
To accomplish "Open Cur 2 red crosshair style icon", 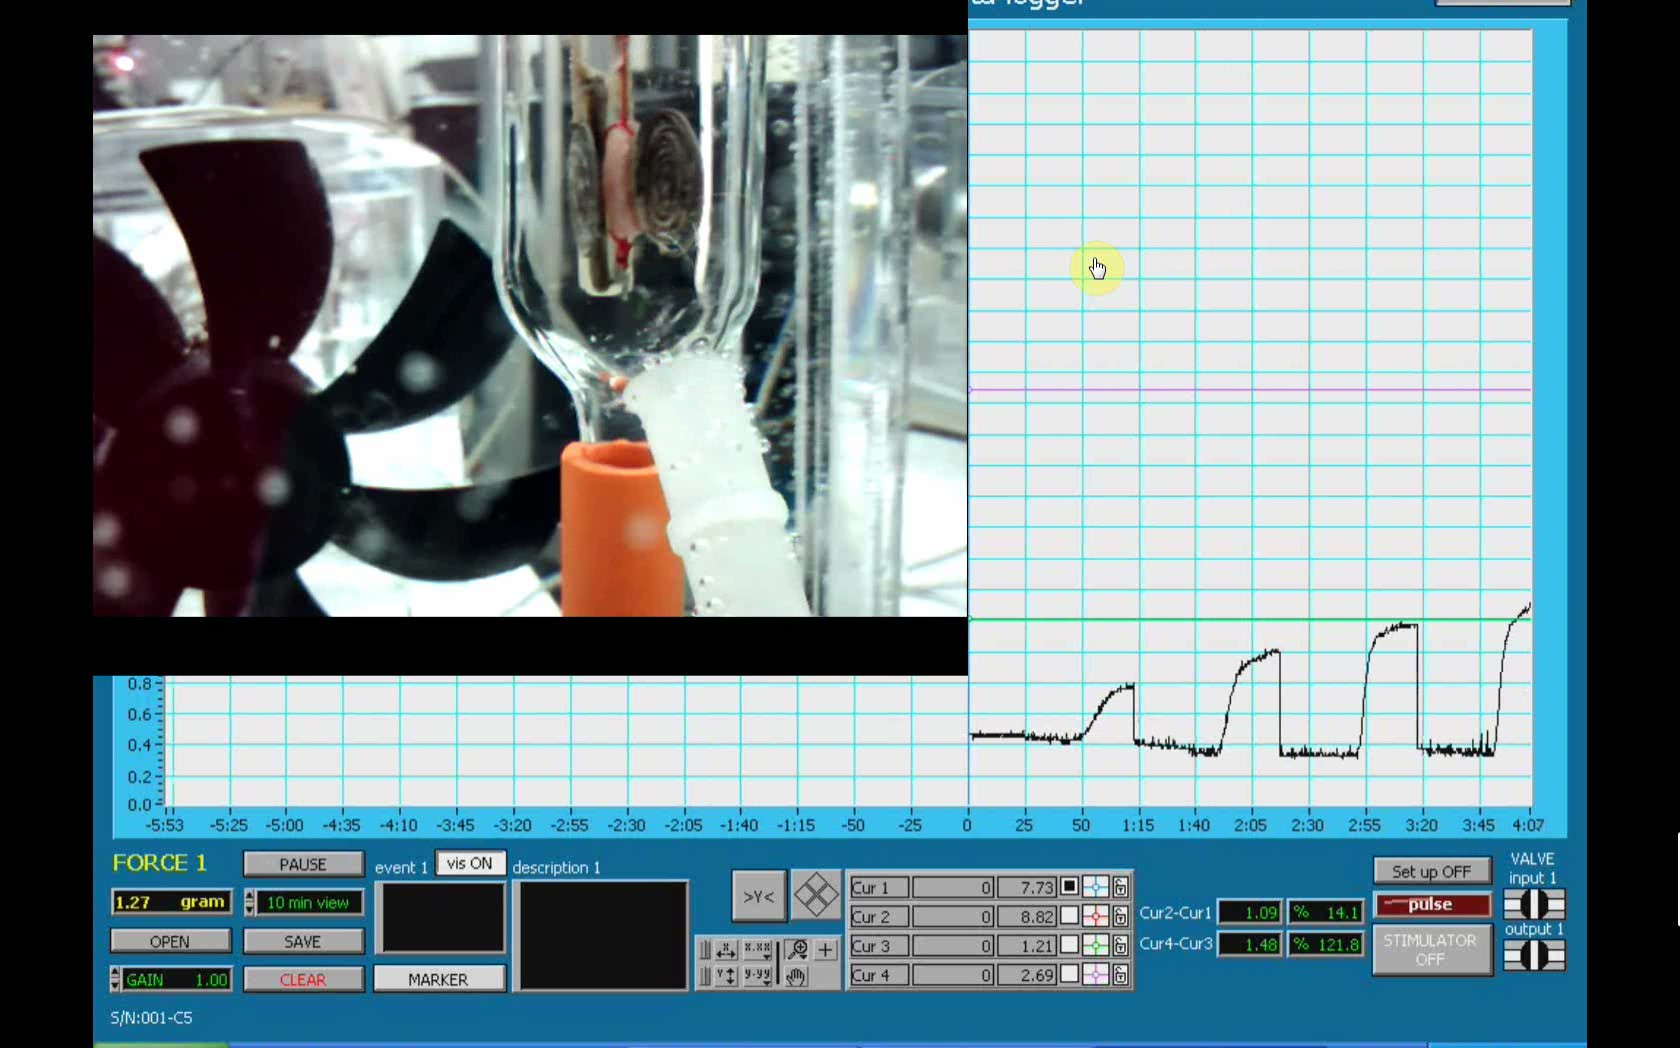I will (1096, 916).
